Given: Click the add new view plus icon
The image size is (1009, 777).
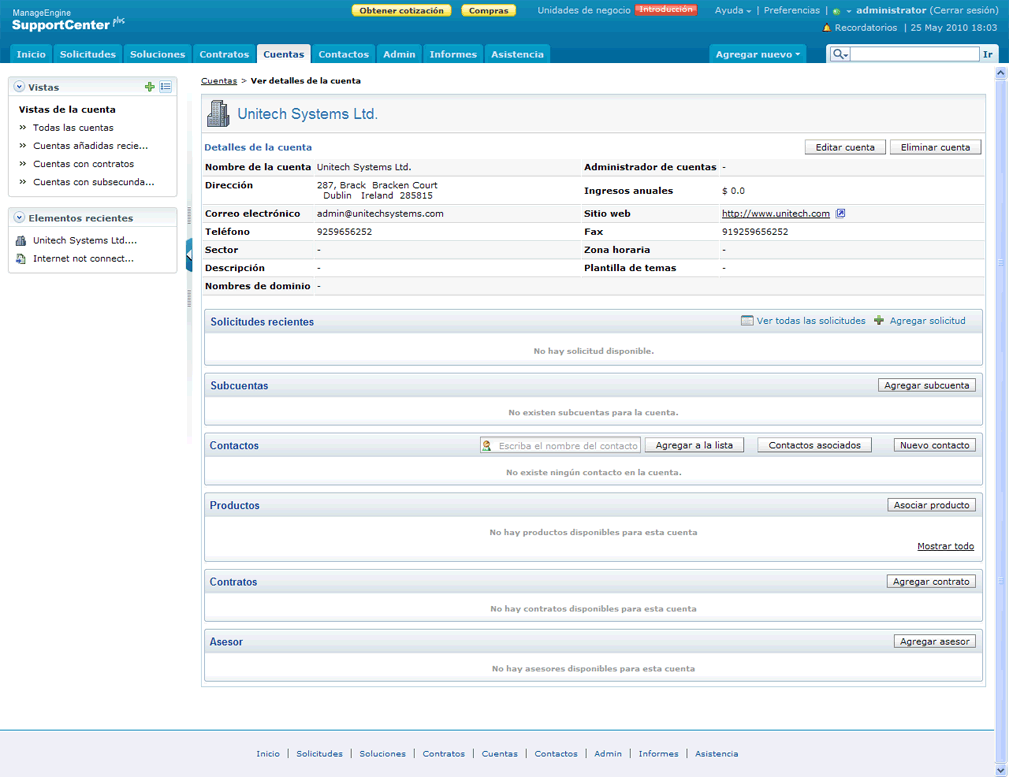Looking at the screenshot, I should (x=149, y=86).
